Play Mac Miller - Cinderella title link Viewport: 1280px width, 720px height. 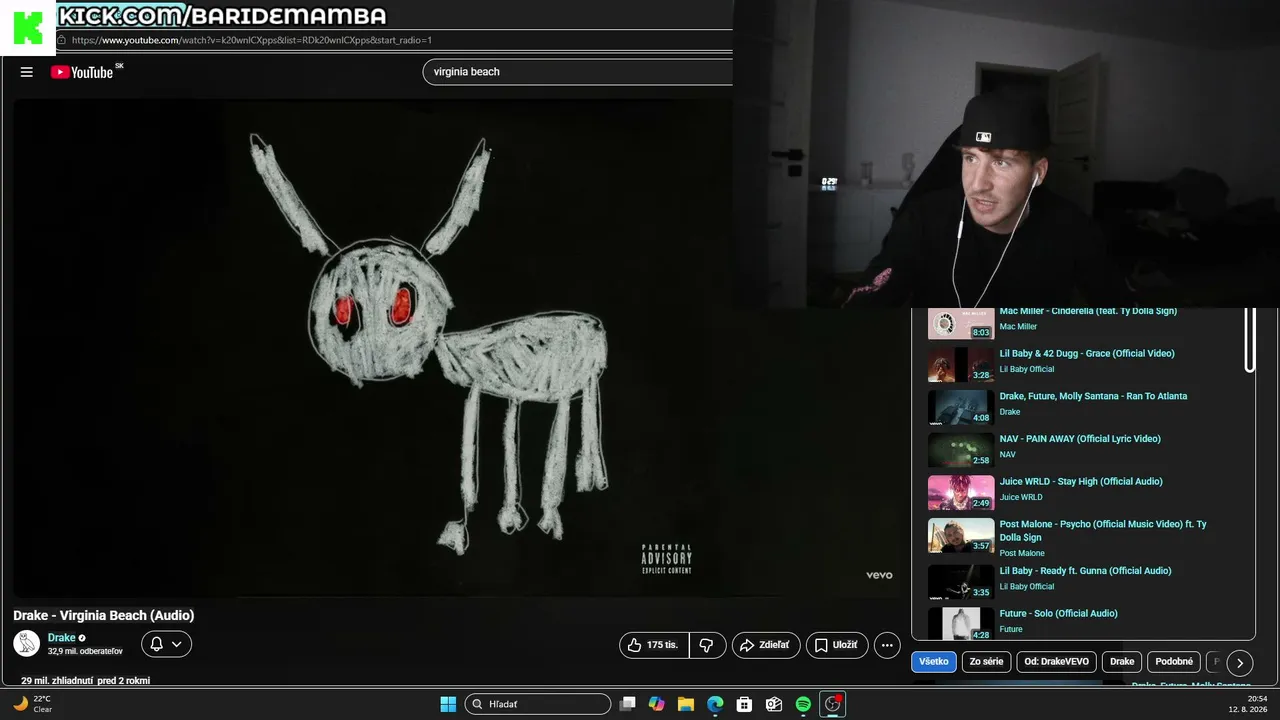click(1088, 311)
